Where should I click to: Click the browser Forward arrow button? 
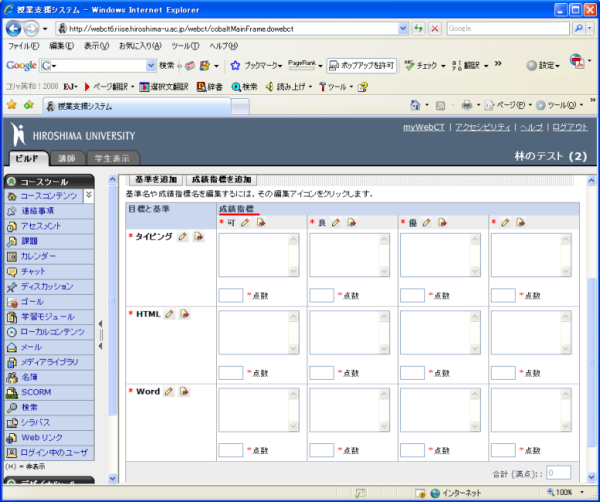click(x=31, y=28)
